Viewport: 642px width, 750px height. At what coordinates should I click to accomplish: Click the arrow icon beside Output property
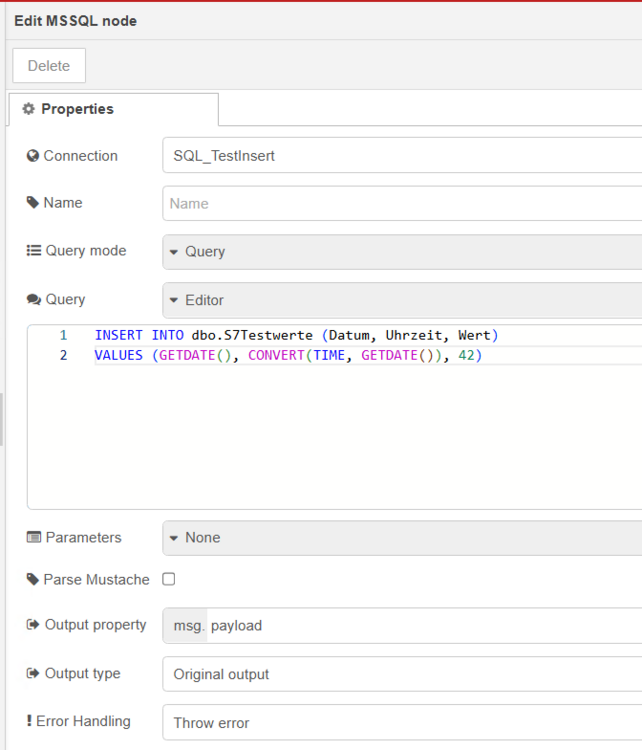coord(34,625)
